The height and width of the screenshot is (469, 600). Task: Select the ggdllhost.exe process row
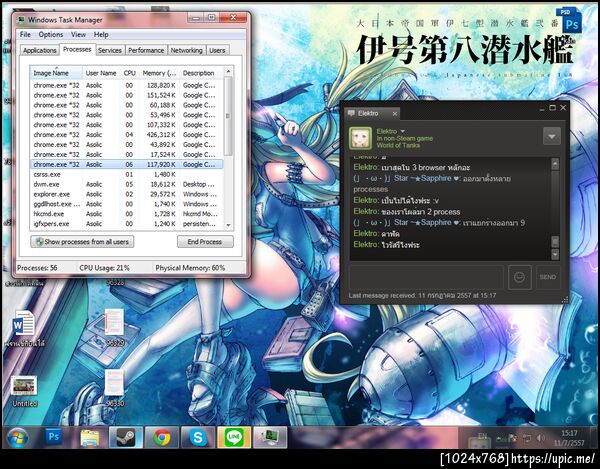(126, 204)
